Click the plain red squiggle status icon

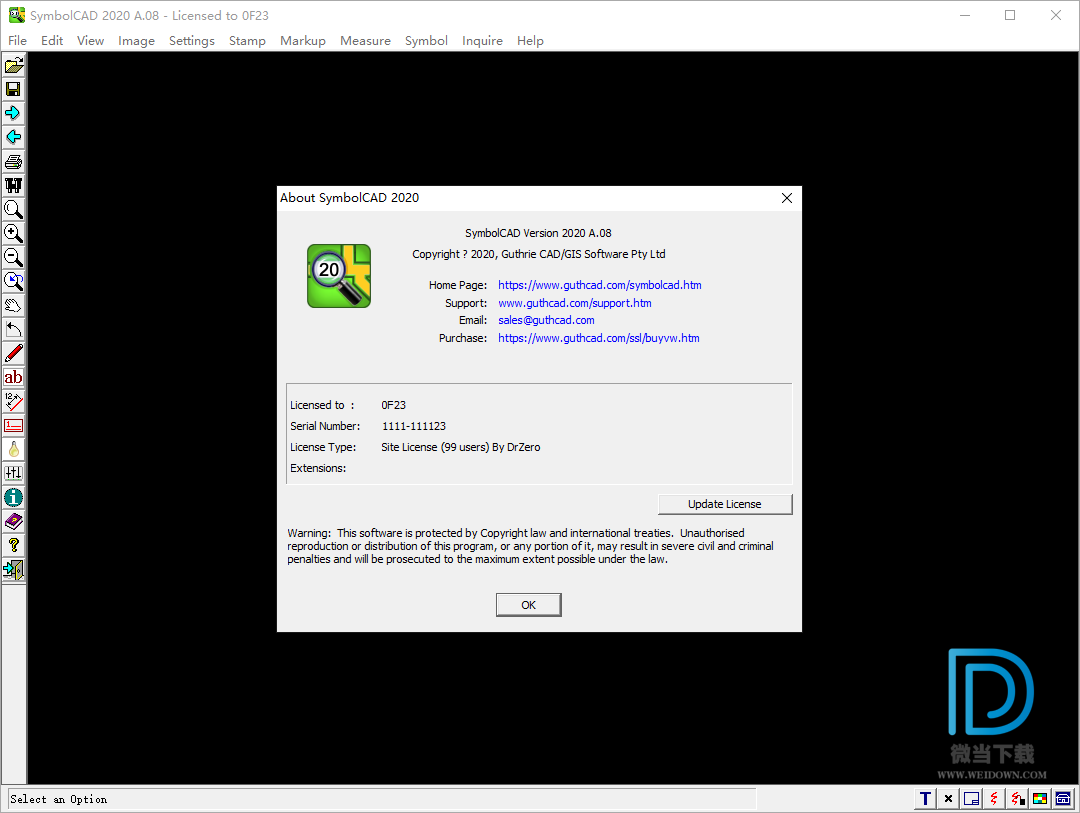(x=994, y=799)
